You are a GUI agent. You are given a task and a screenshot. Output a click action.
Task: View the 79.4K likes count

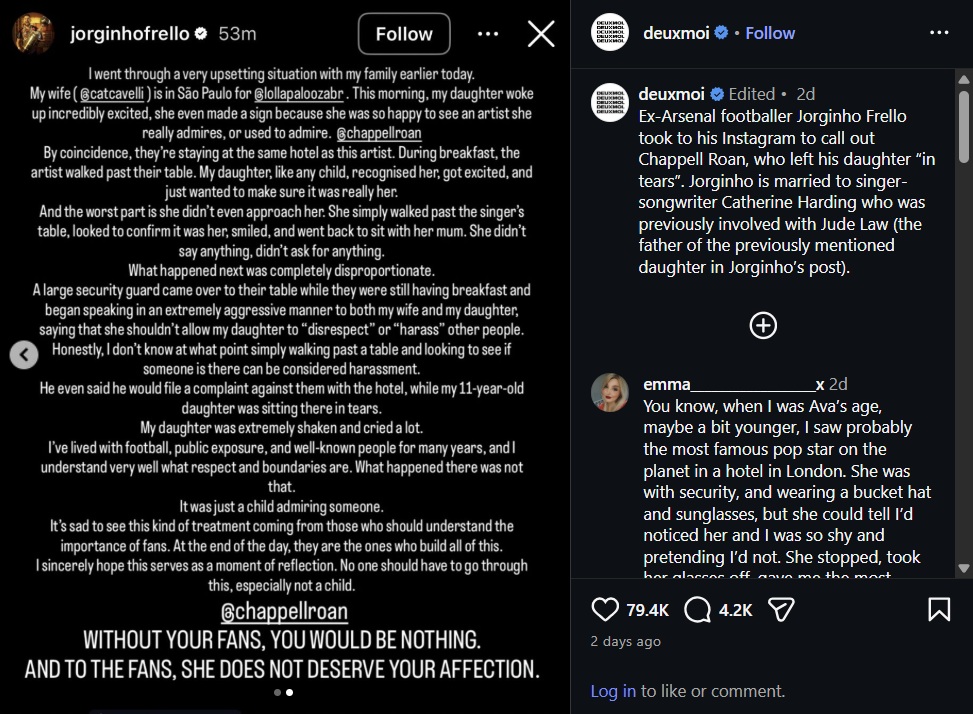coord(647,609)
